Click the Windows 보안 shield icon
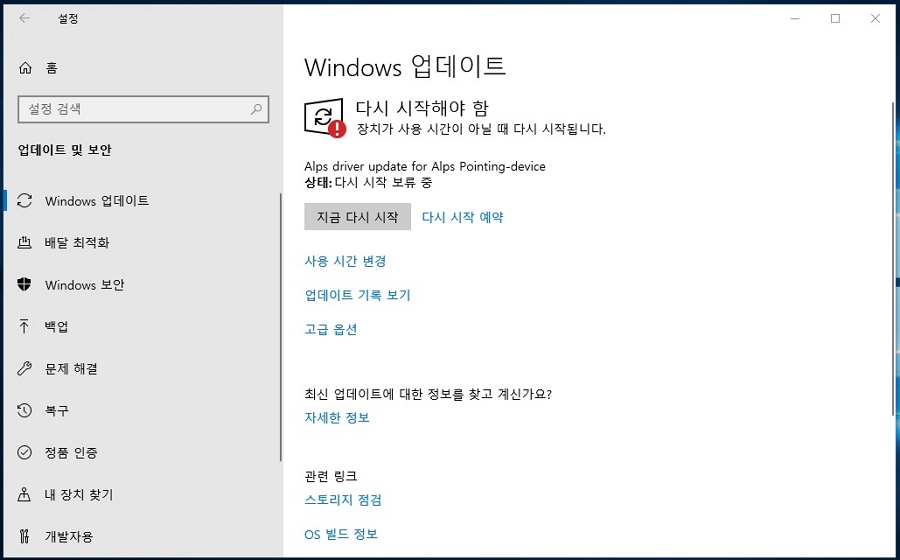This screenshot has height=560, width=900. tap(24, 285)
